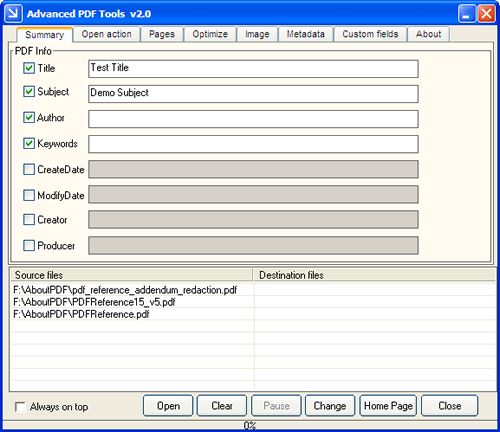Click in the Keywords text field

tap(253, 144)
